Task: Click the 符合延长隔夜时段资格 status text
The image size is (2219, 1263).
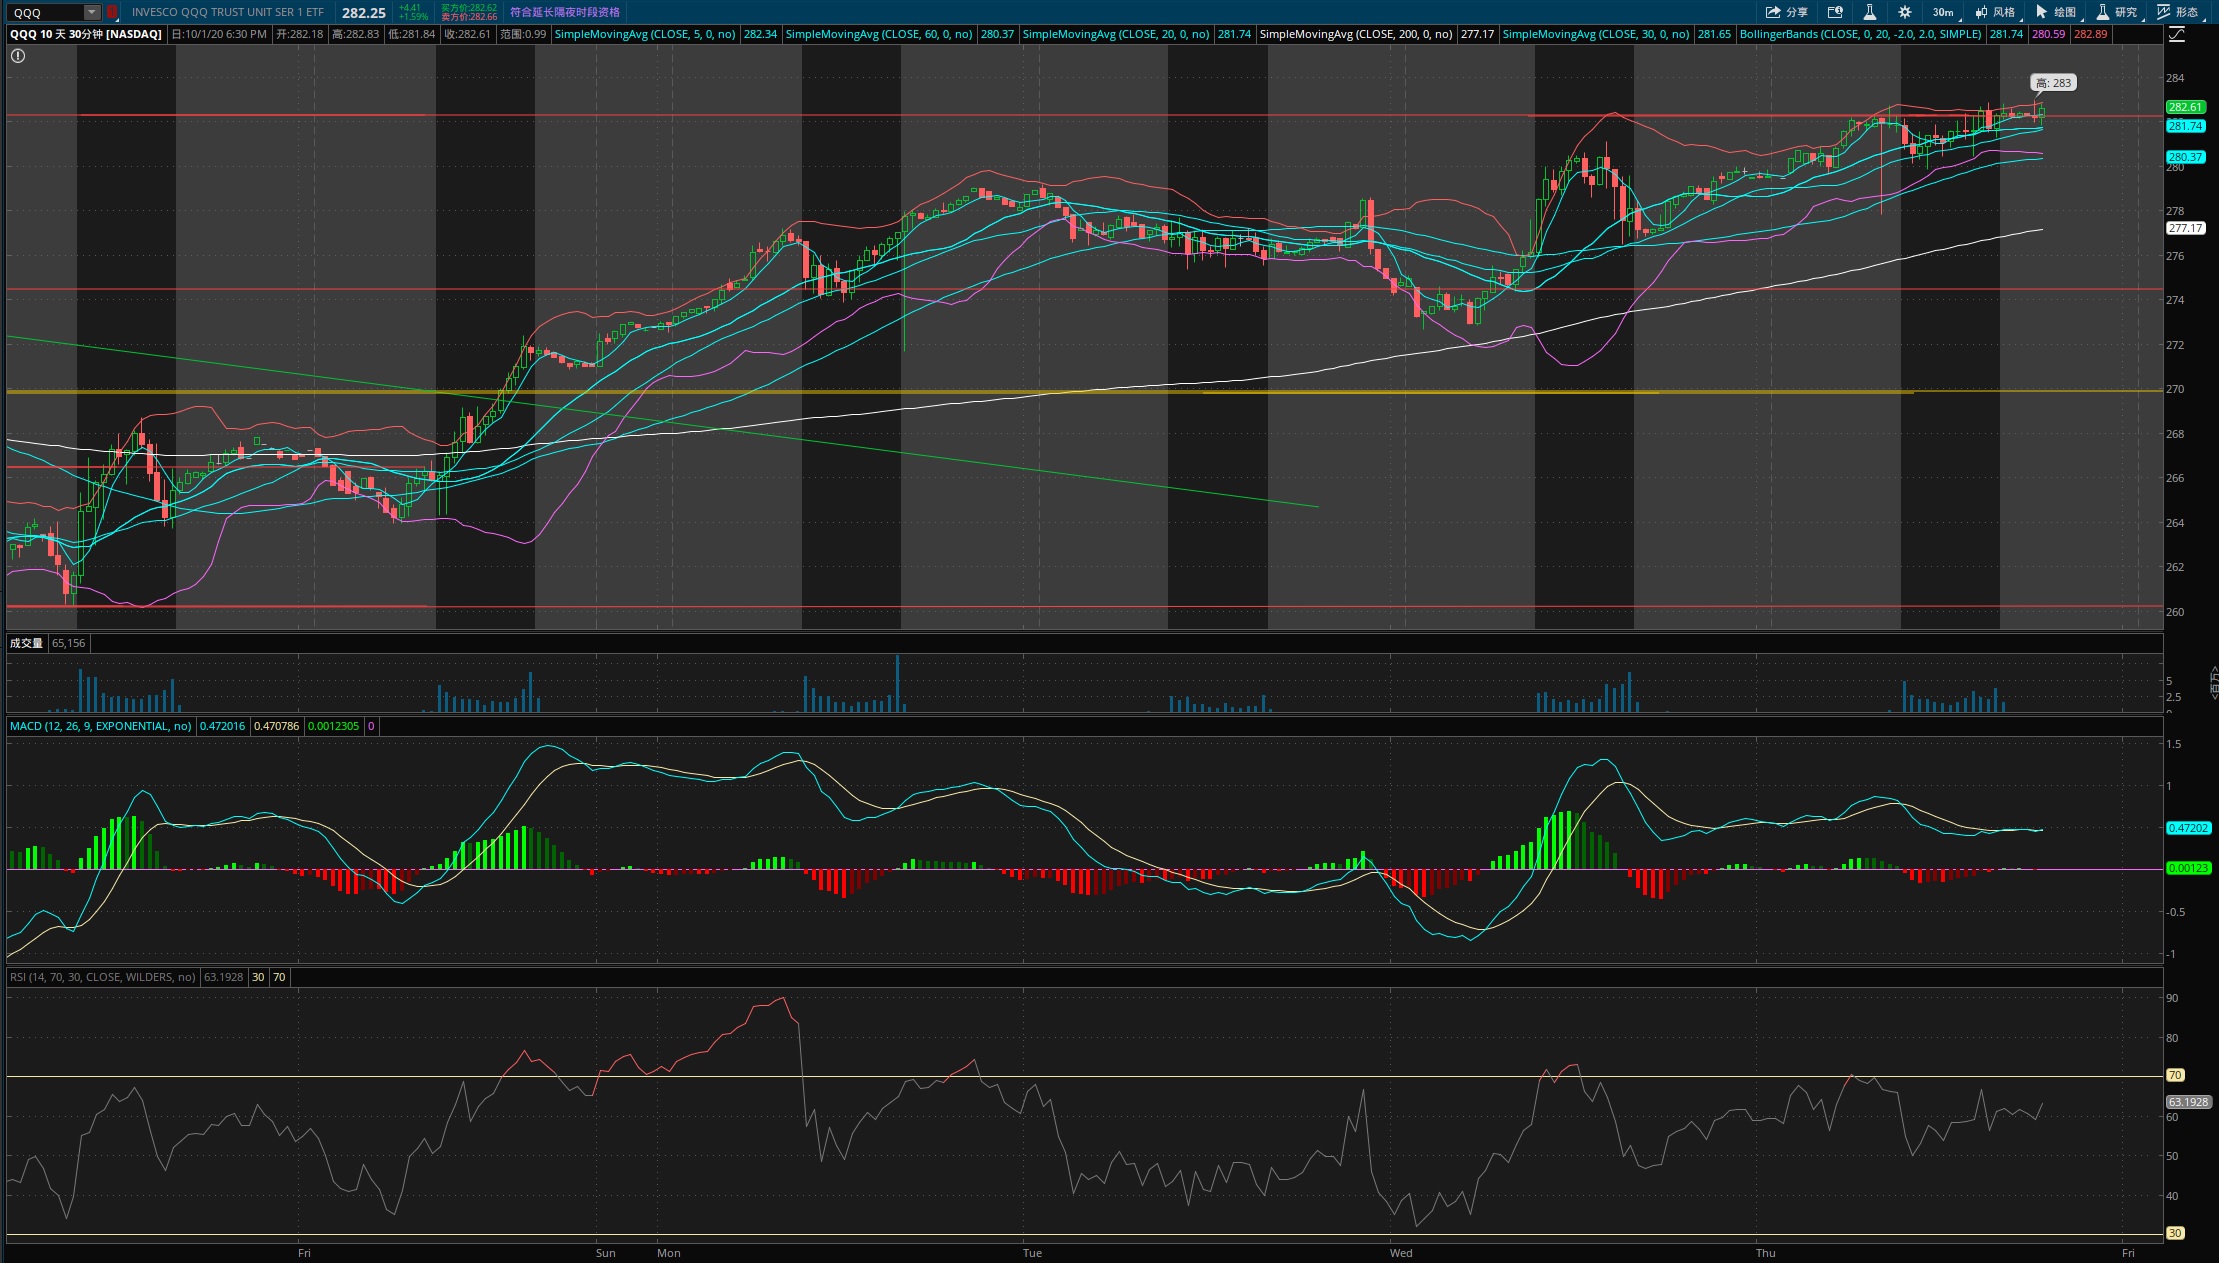Action: point(564,12)
